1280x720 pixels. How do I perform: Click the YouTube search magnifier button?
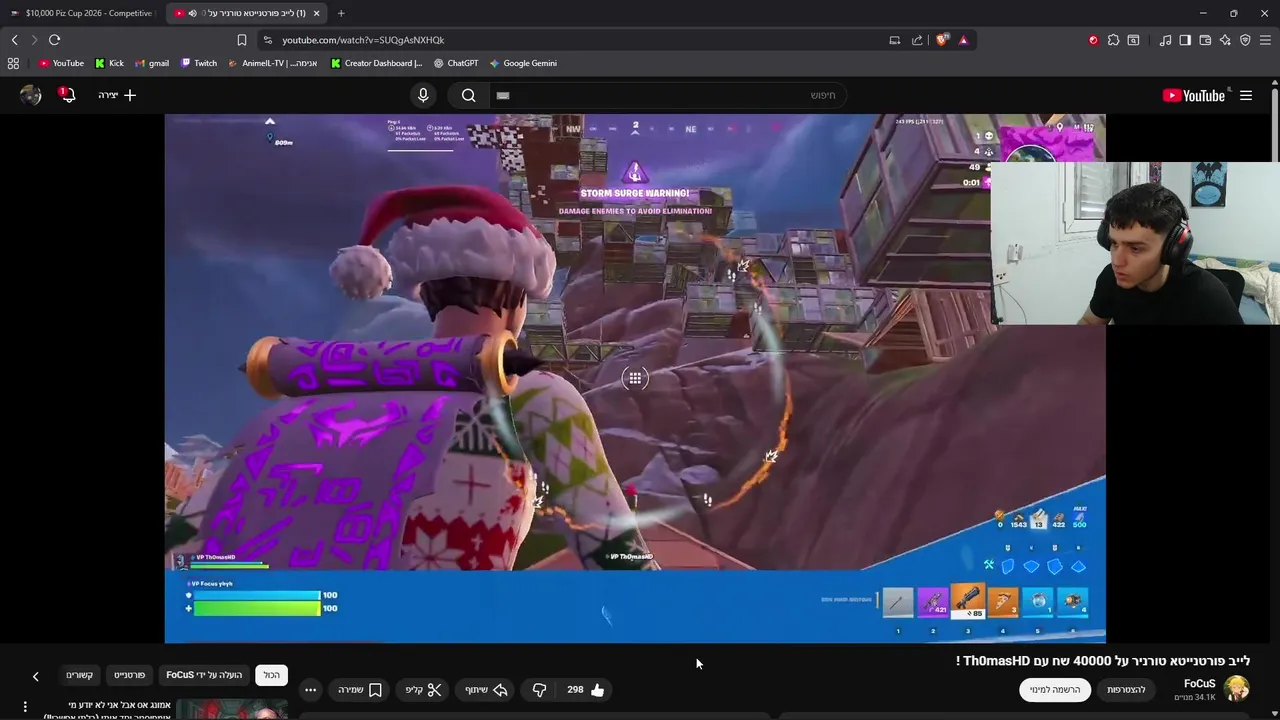click(468, 95)
